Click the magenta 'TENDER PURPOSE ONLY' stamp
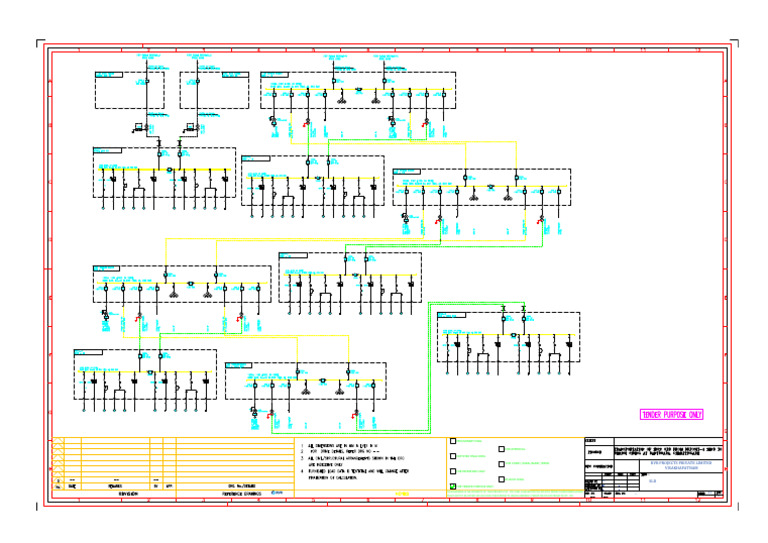 (x=672, y=415)
